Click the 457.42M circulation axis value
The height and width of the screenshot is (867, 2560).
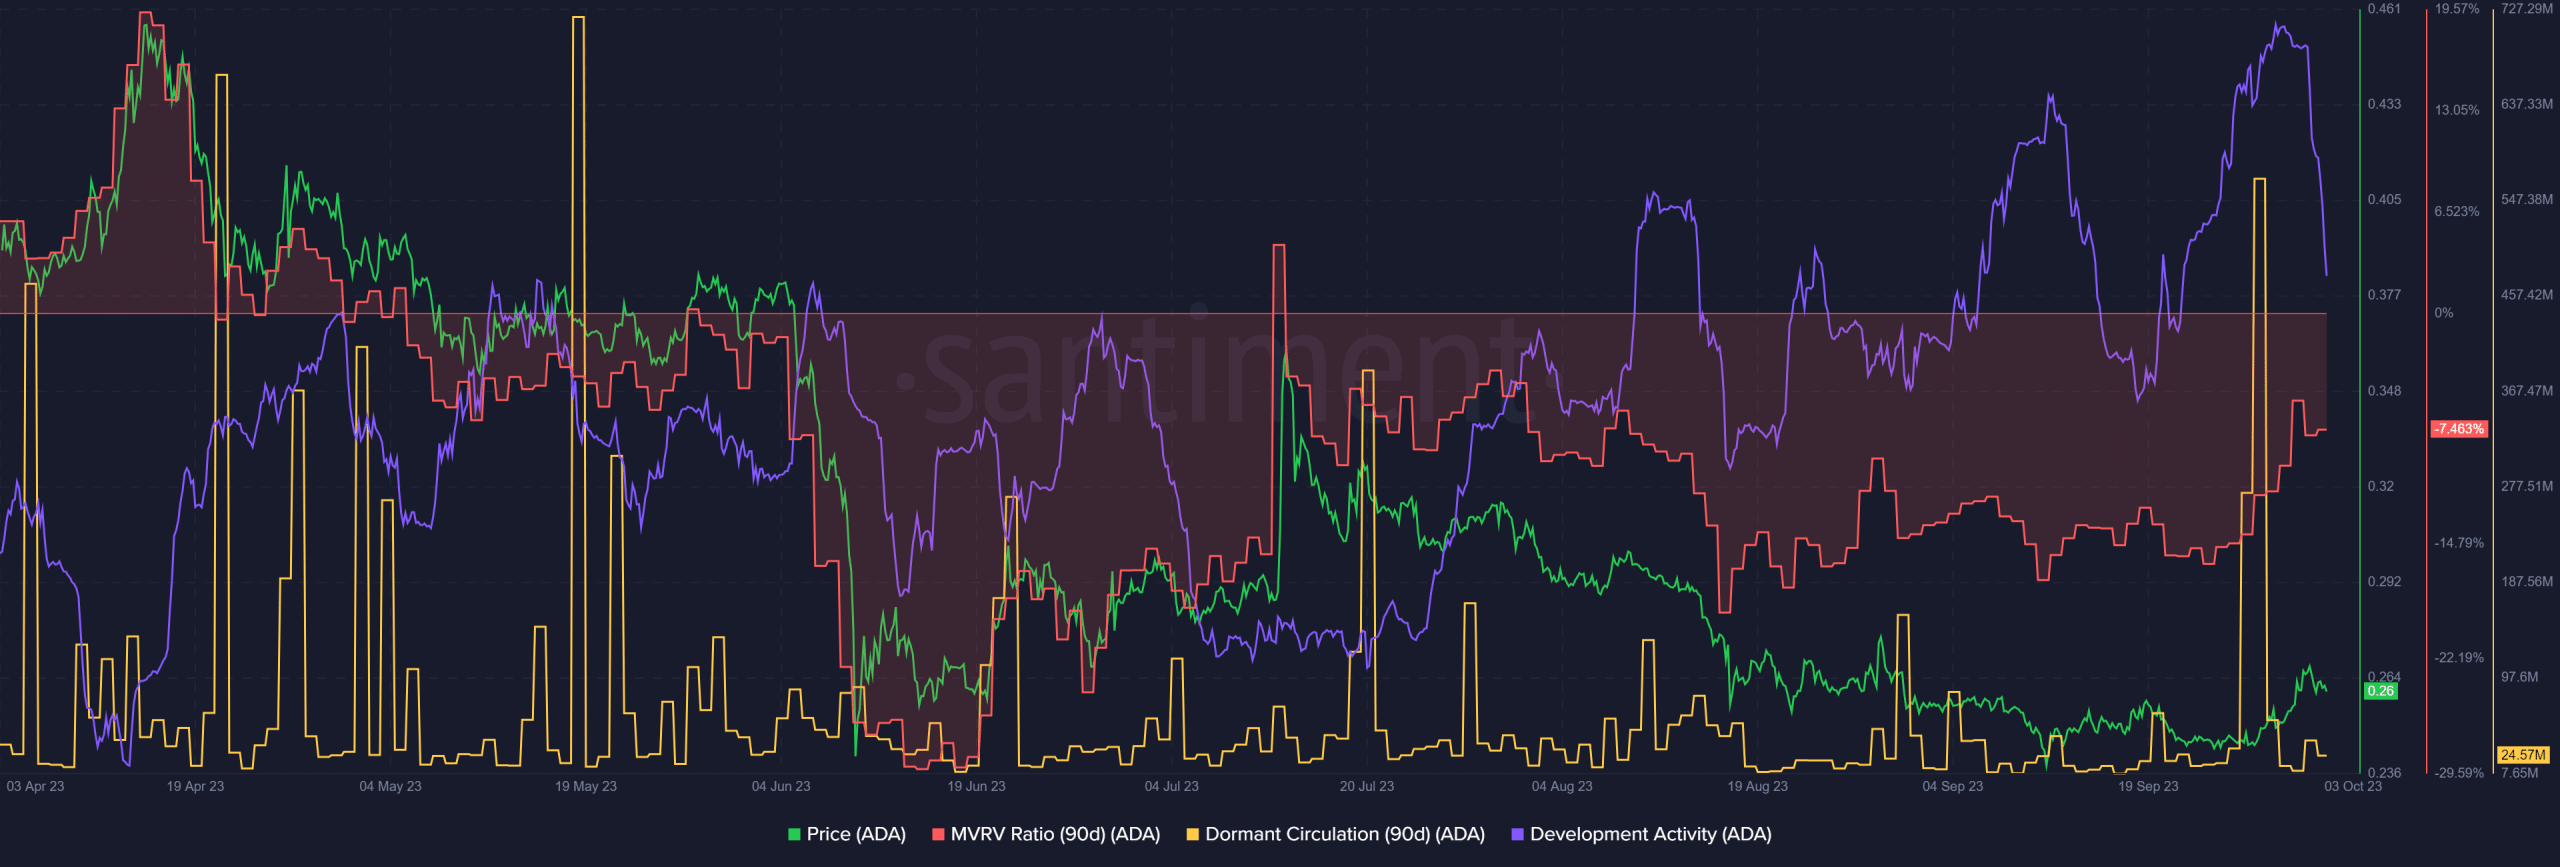point(2526,294)
